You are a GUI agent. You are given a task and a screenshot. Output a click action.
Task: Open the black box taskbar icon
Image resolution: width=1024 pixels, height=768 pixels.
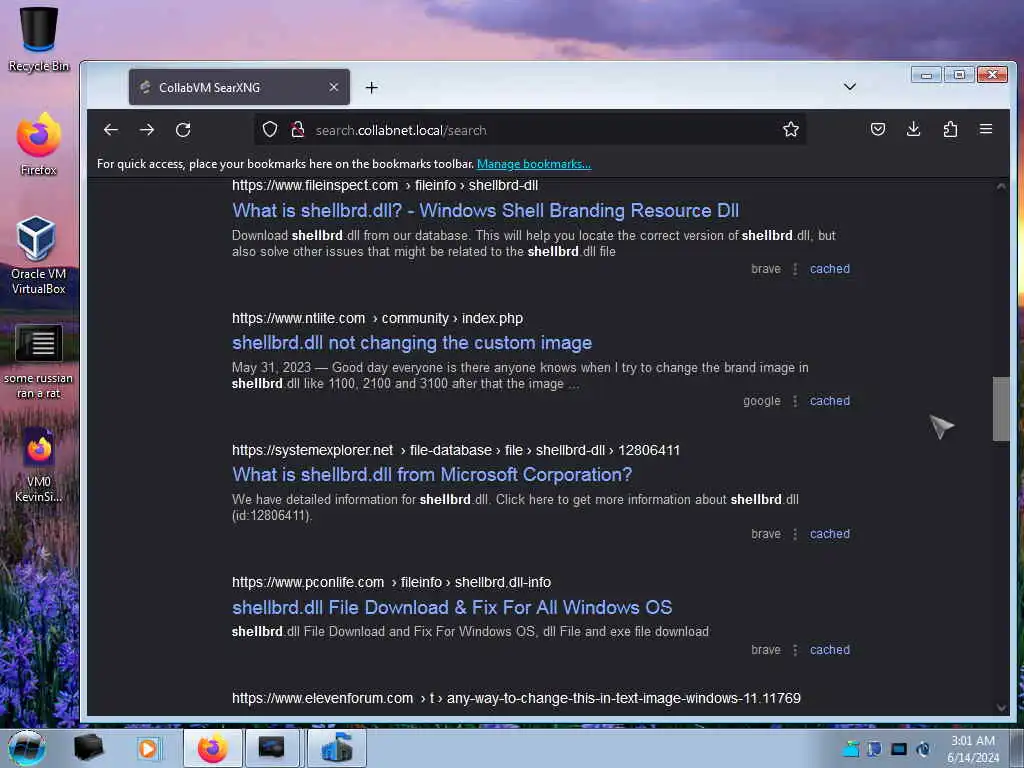[88, 748]
